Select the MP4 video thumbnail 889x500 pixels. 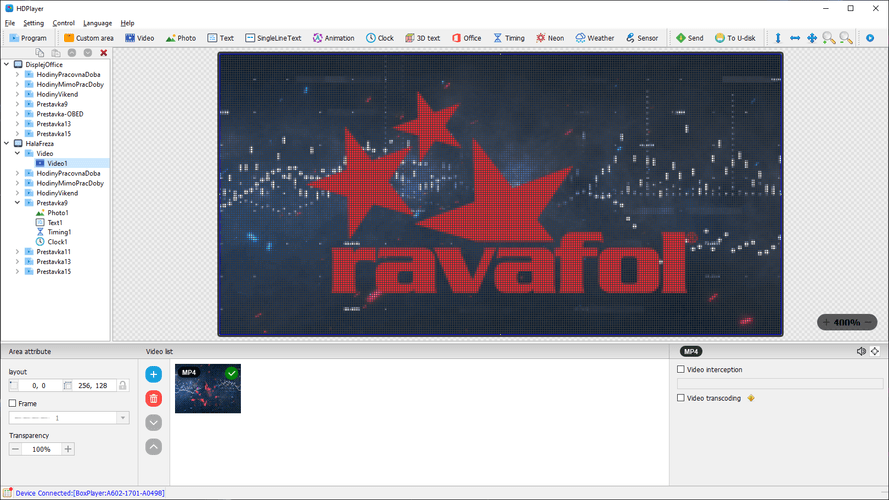208,388
